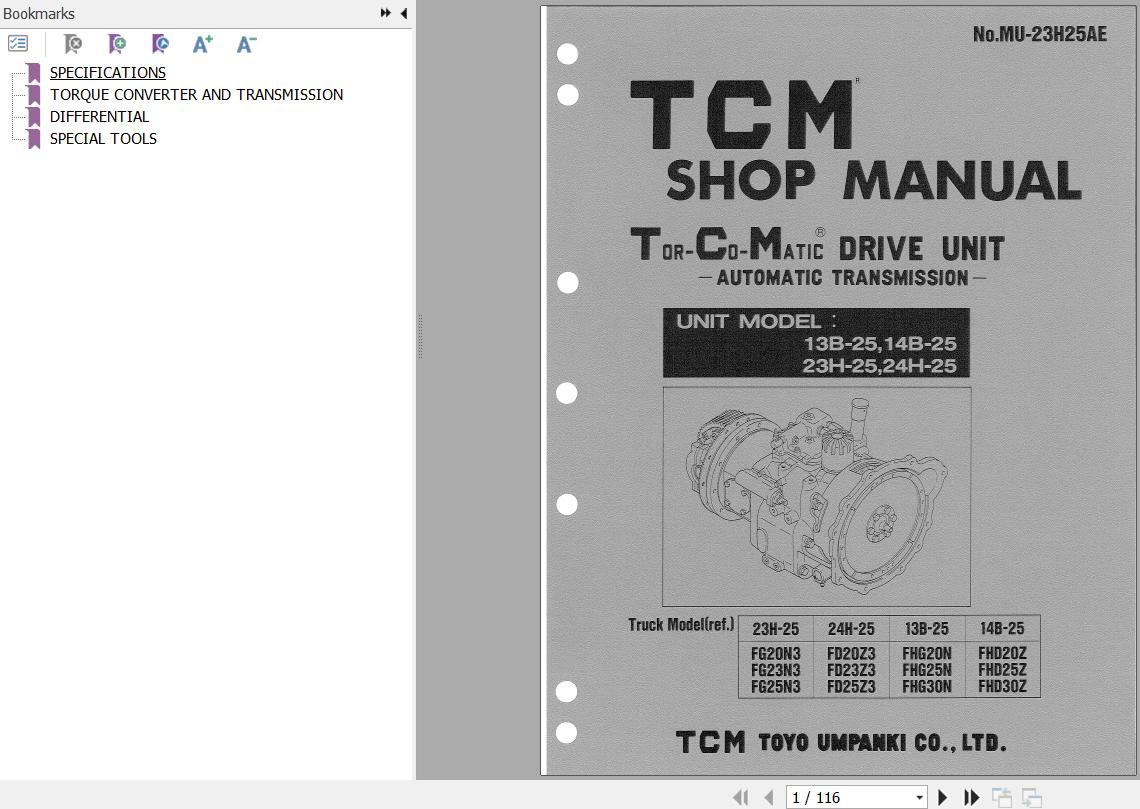
Task: Click the delete bookmark icon
Action: click(x=73, y=44)
